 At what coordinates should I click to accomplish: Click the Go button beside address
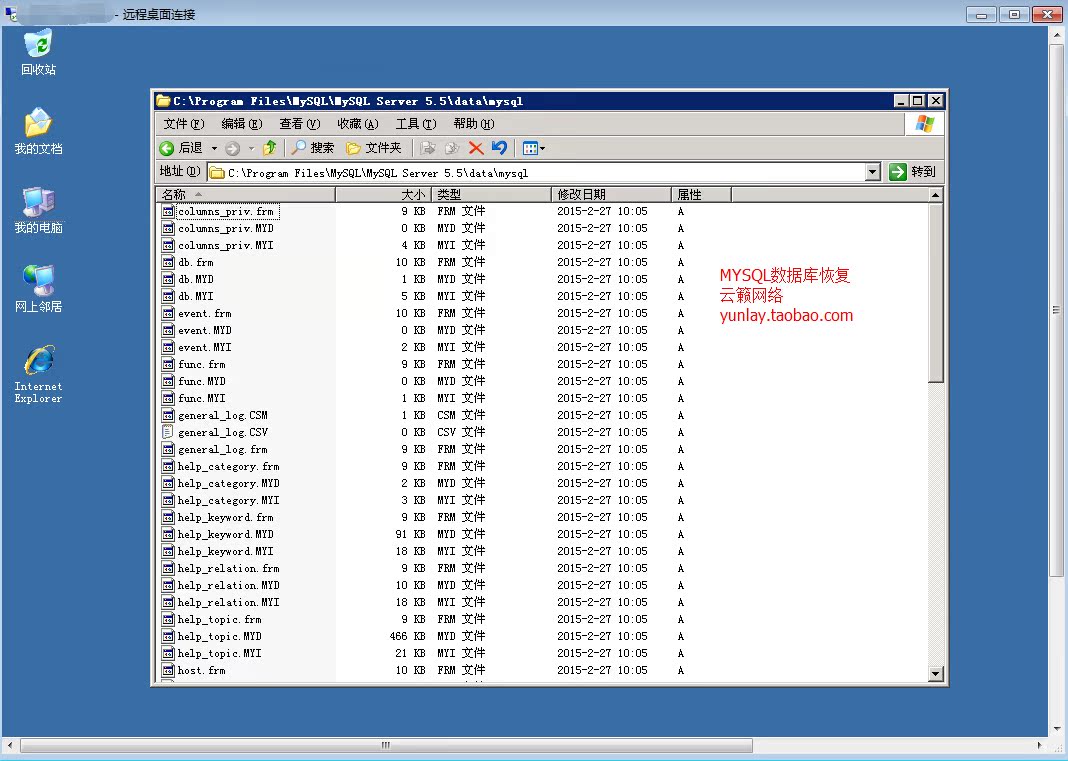click(913, 172)
